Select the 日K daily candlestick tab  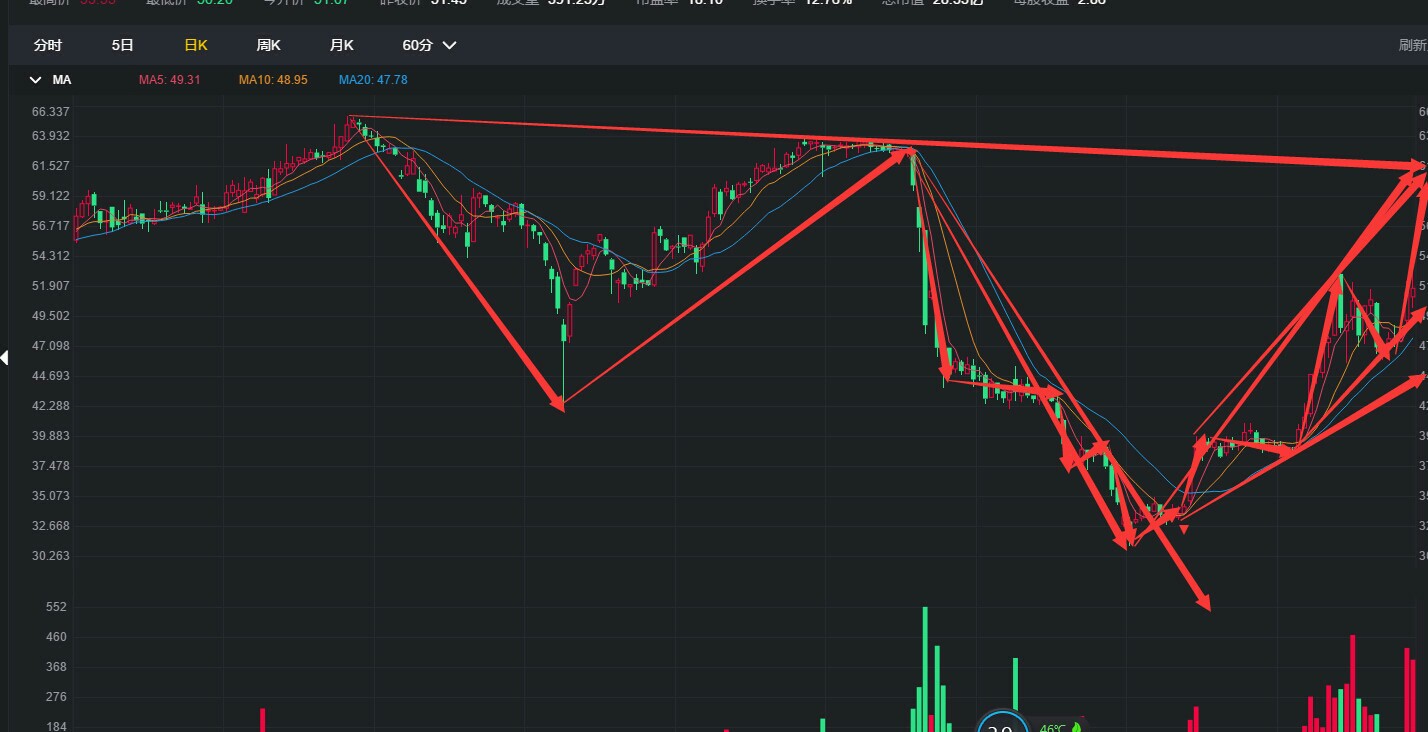[x=196, y=46]
